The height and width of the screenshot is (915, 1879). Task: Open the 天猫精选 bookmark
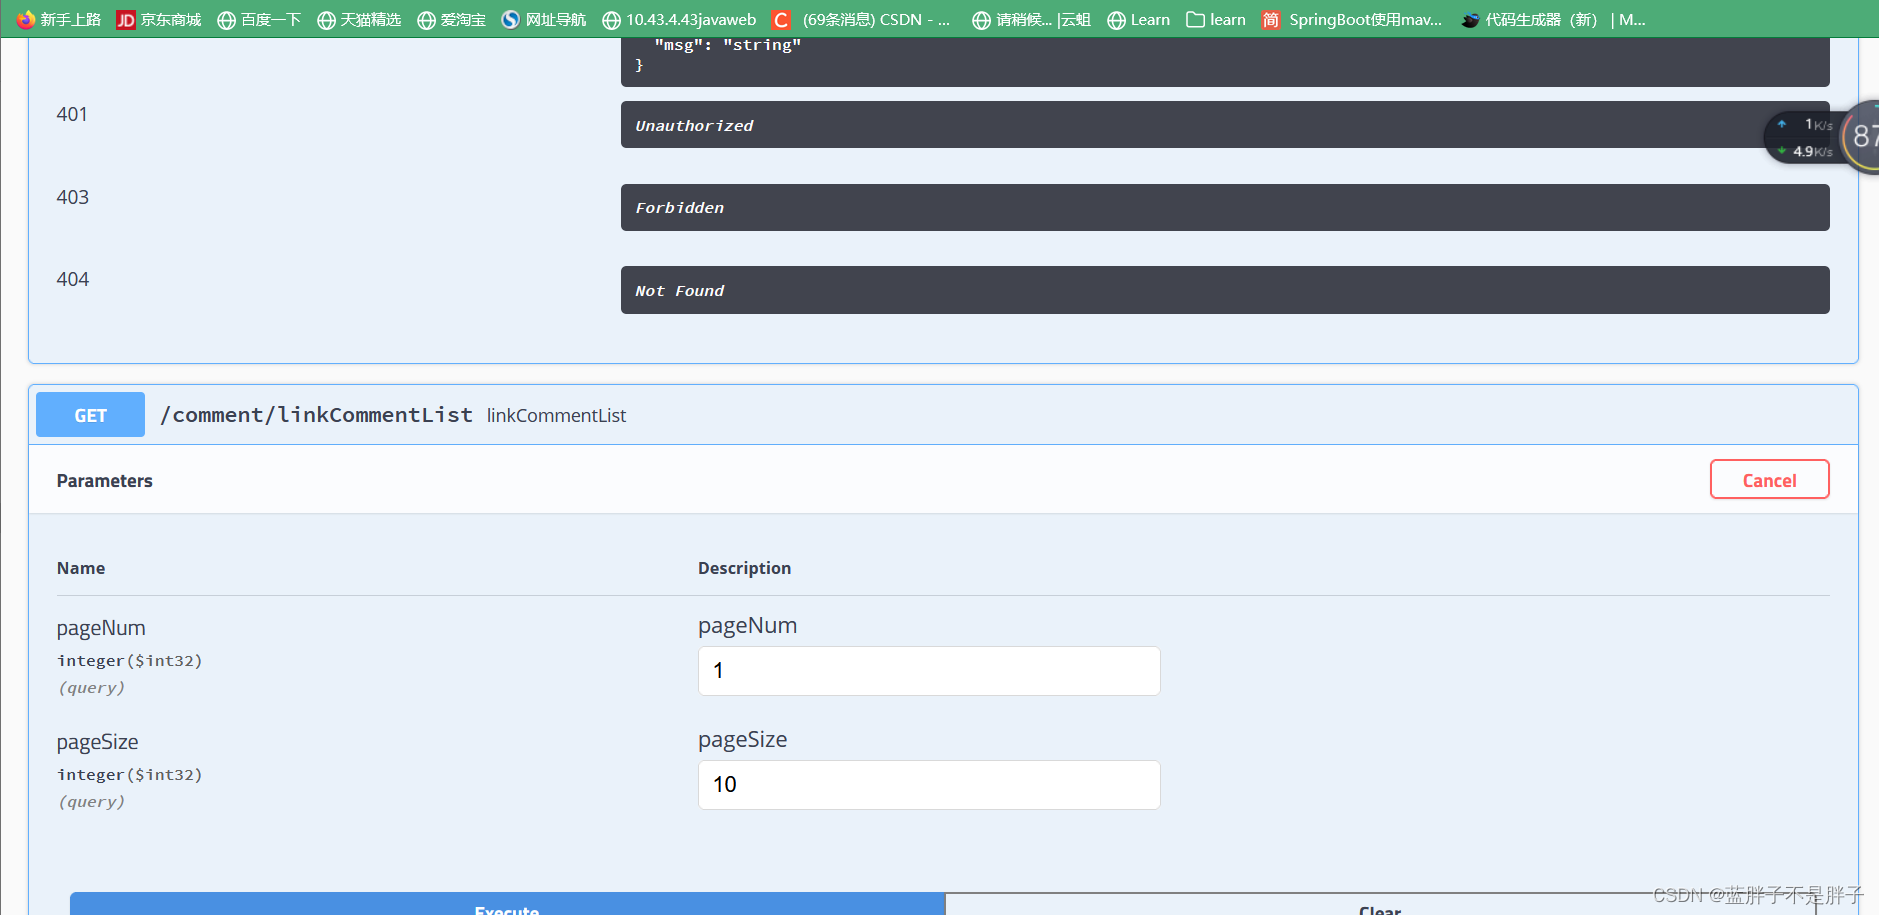359,19
